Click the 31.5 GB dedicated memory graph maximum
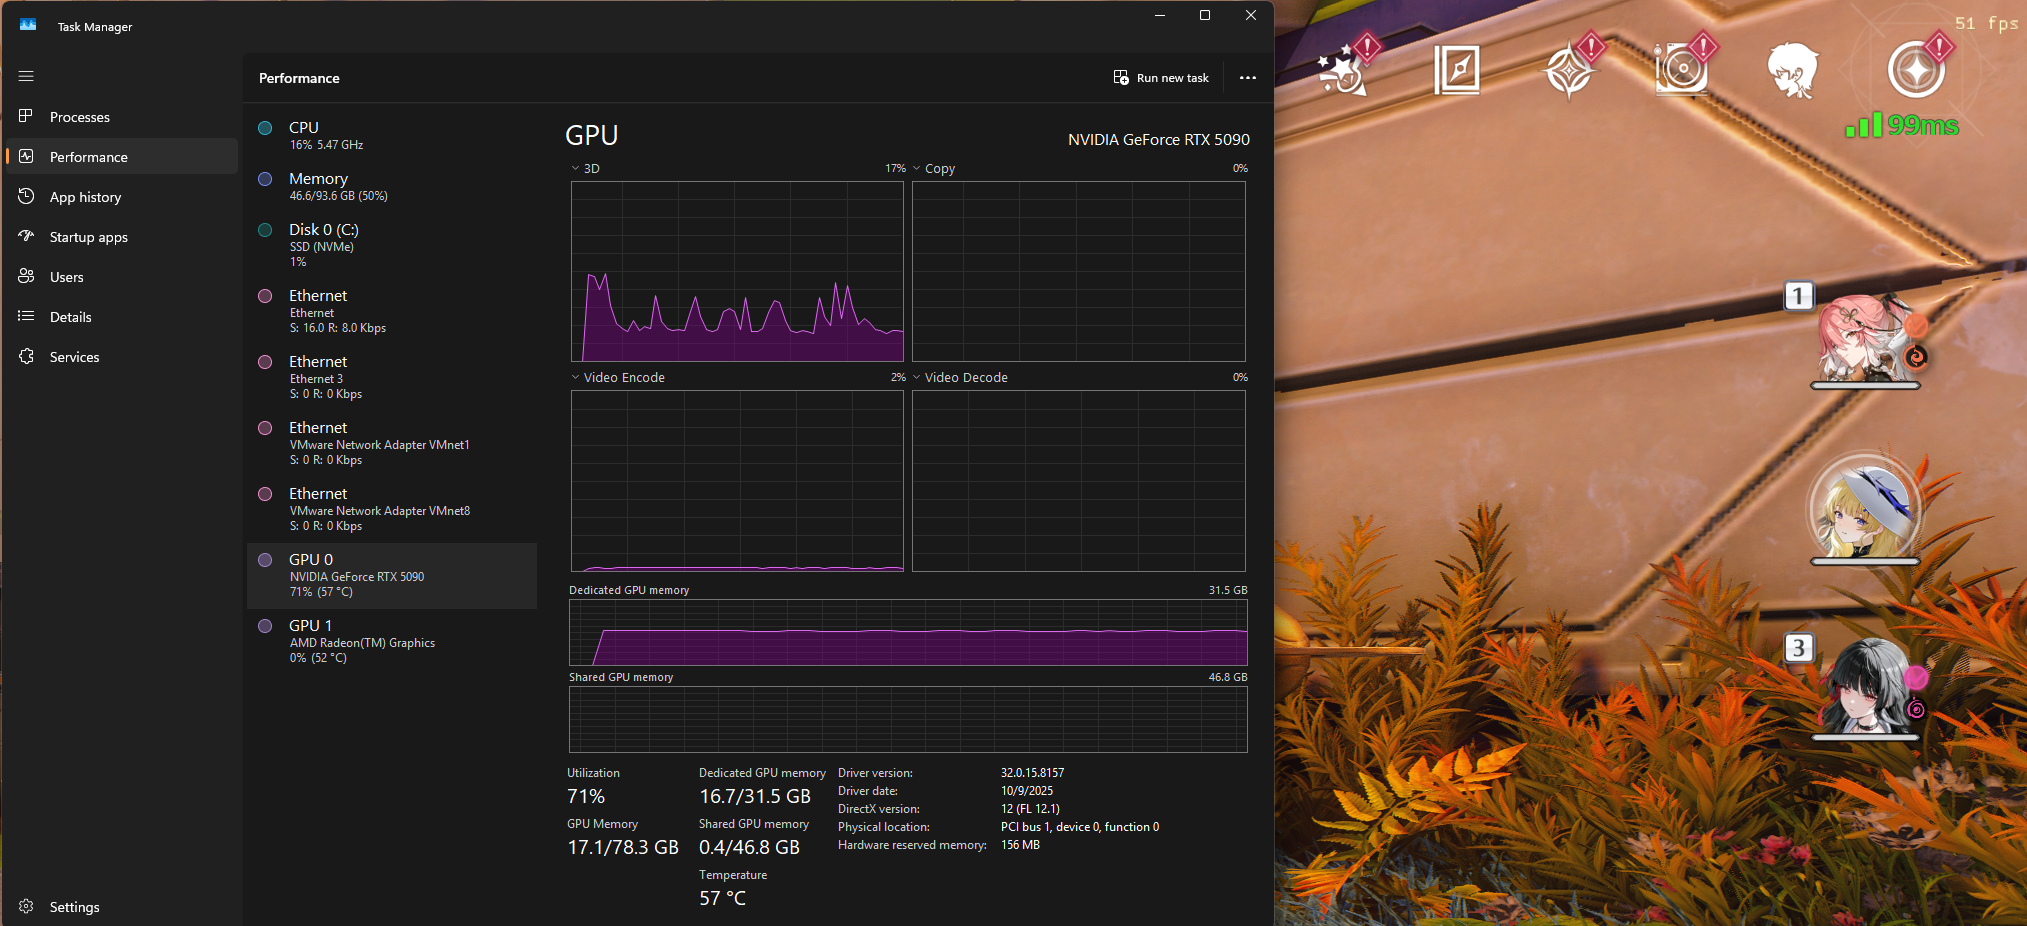This screenshot has width=2027, height=926. point(1228,590)
